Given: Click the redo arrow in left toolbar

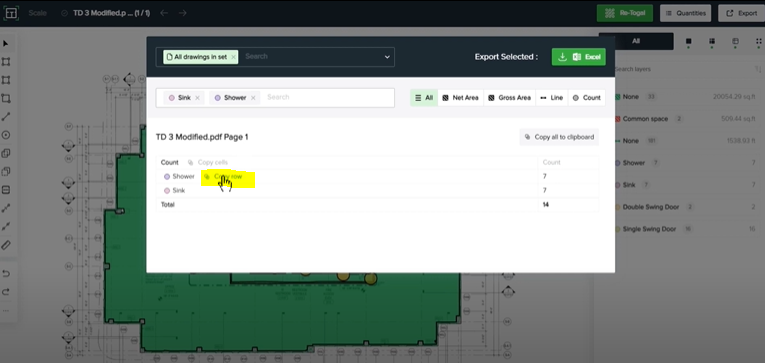Looking at the screenshot, I should [6, 292].
